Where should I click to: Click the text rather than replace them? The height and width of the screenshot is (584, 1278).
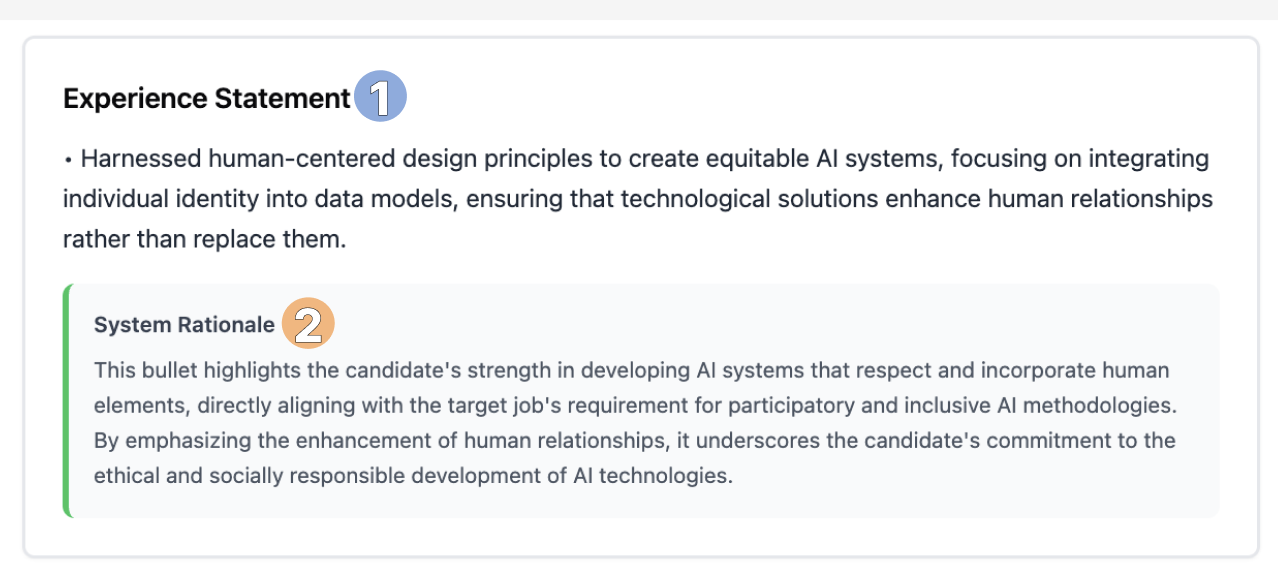(204, 240)
